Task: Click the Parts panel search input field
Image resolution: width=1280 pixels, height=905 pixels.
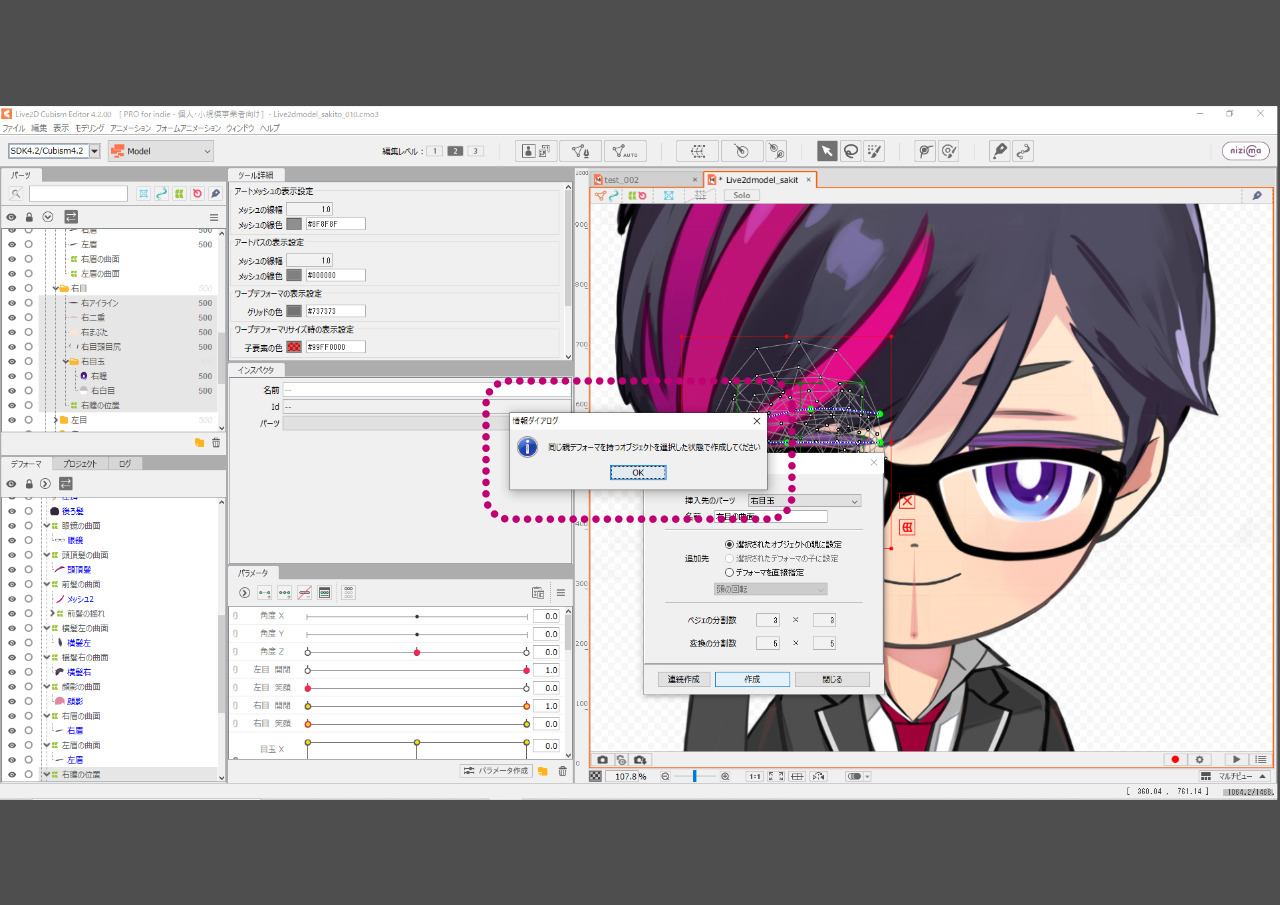Action: (78, 194)
